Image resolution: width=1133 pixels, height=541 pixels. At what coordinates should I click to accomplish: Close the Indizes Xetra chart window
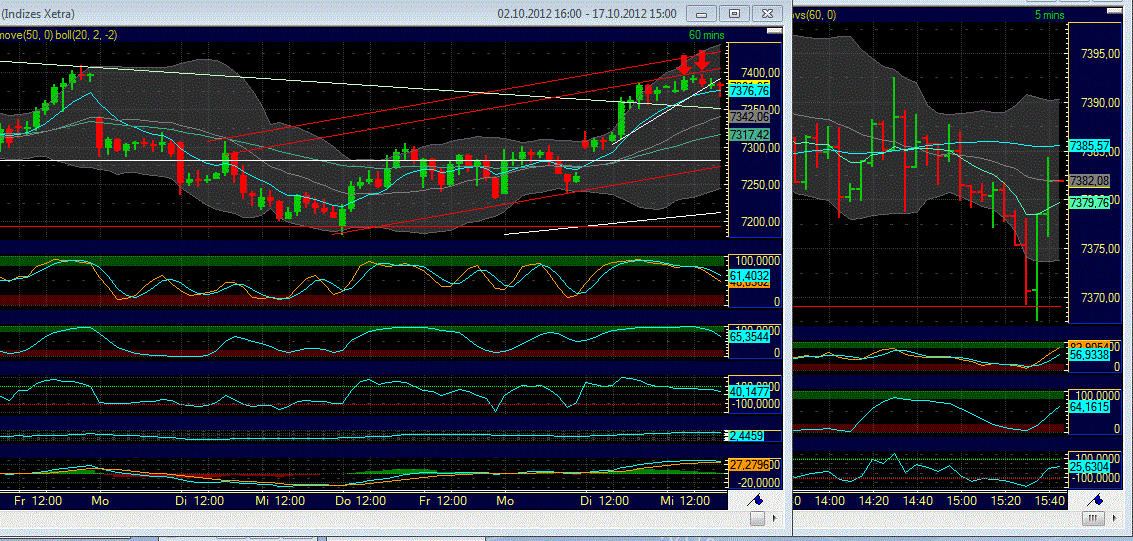pos(767,14)
